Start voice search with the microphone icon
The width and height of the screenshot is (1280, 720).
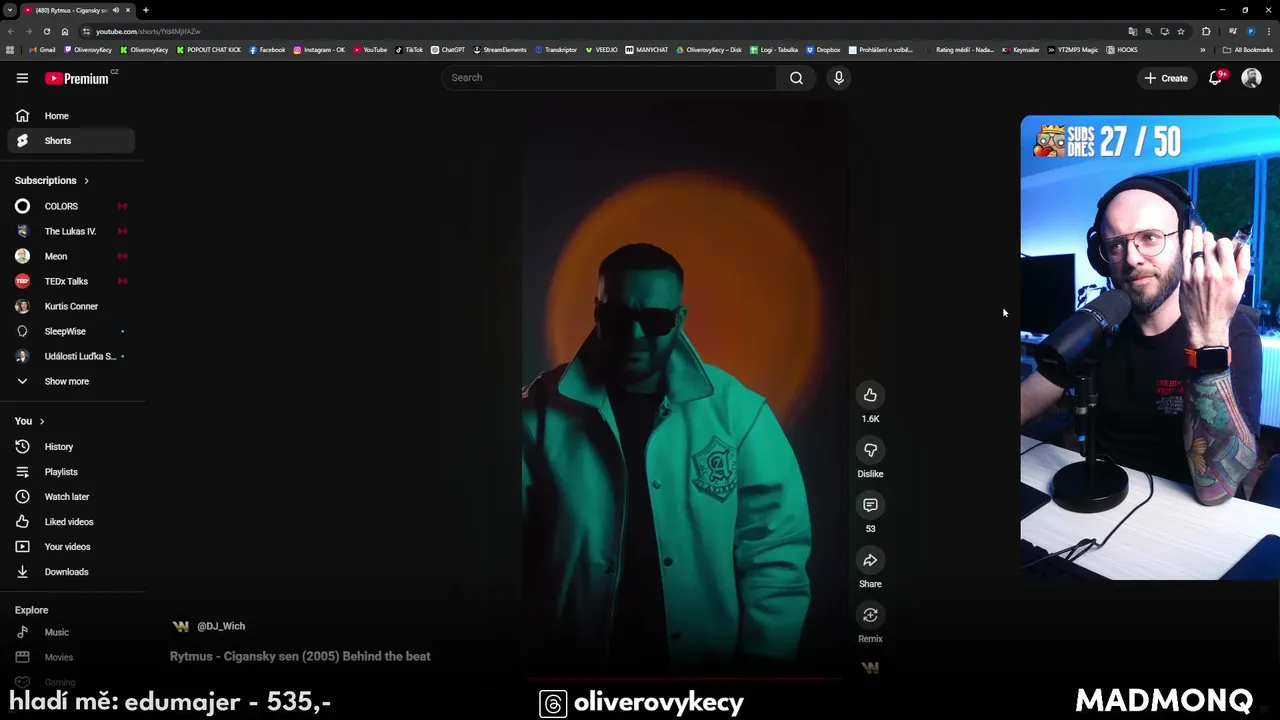[839, 78]
